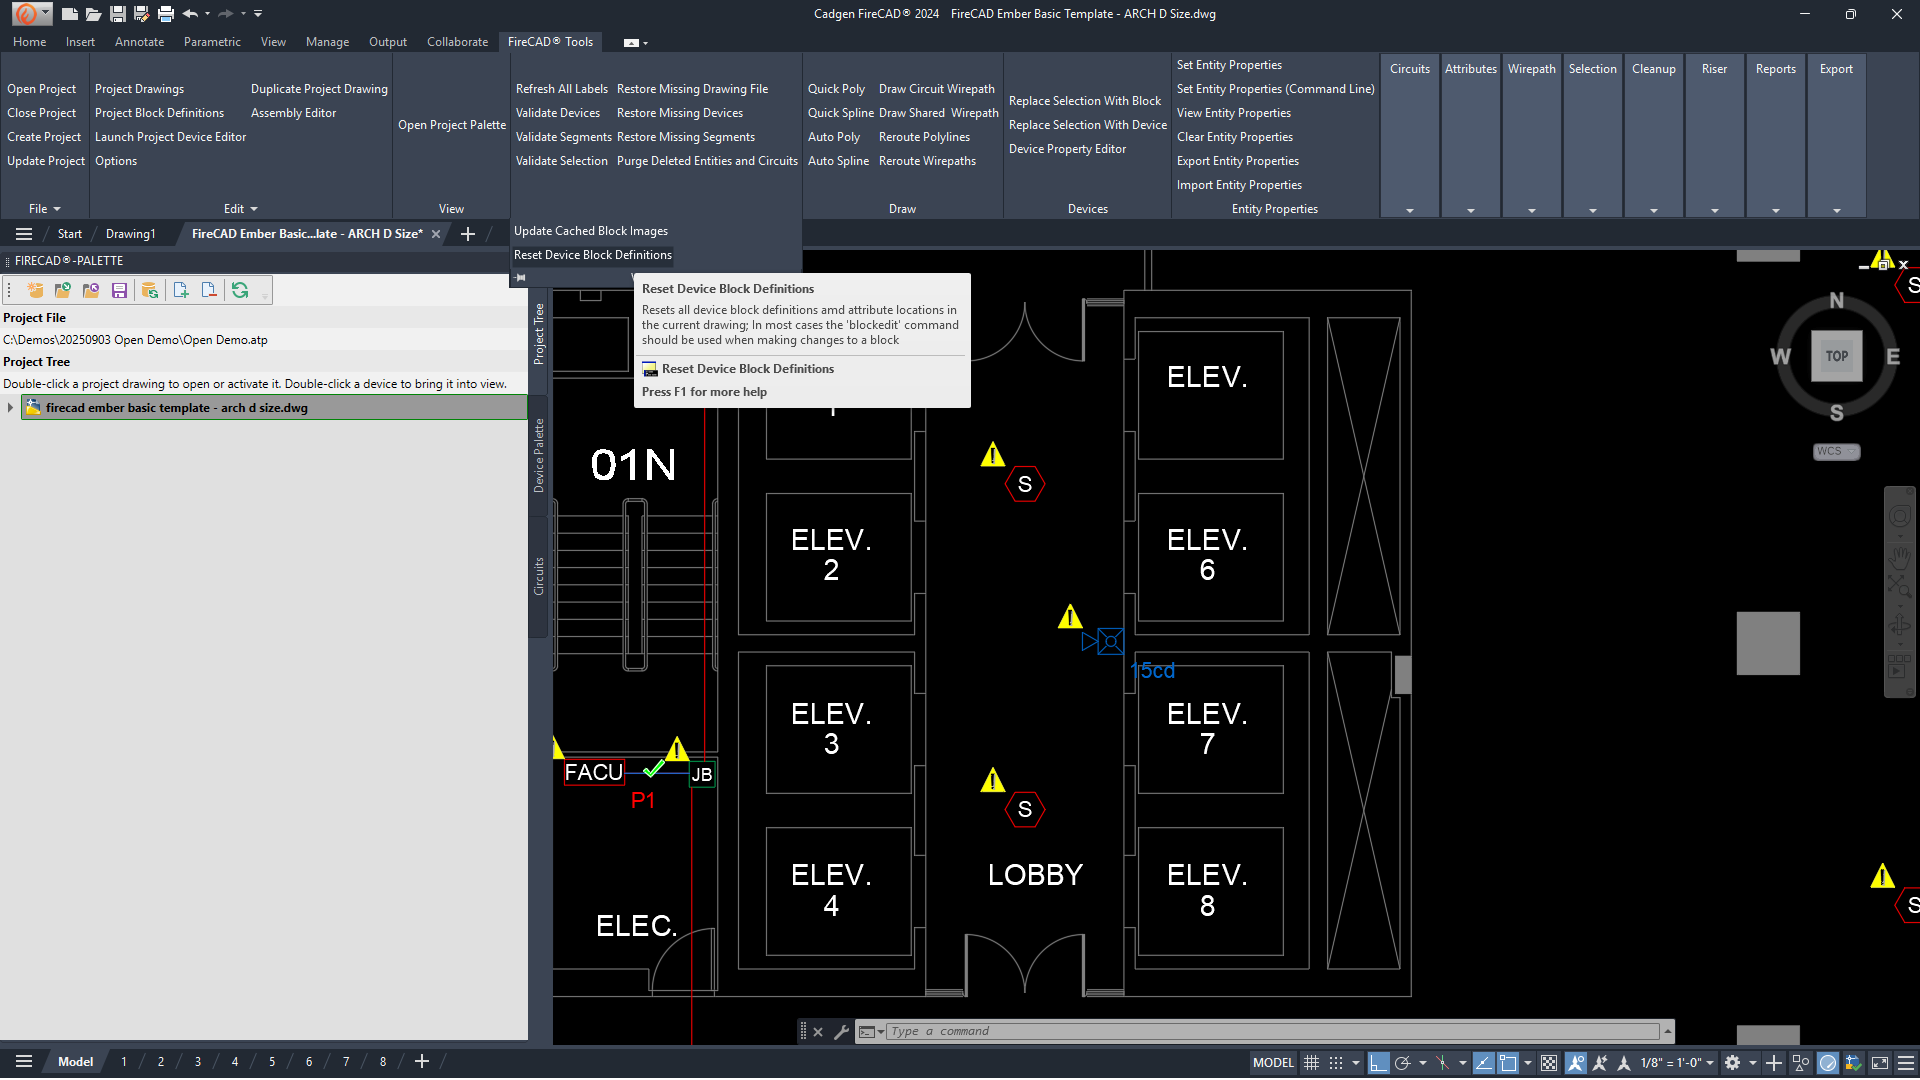The height and width of the screenshot is (1080, 1920).
Task: Click the workspace switching gear icon
Action: pos(1733,1063)
